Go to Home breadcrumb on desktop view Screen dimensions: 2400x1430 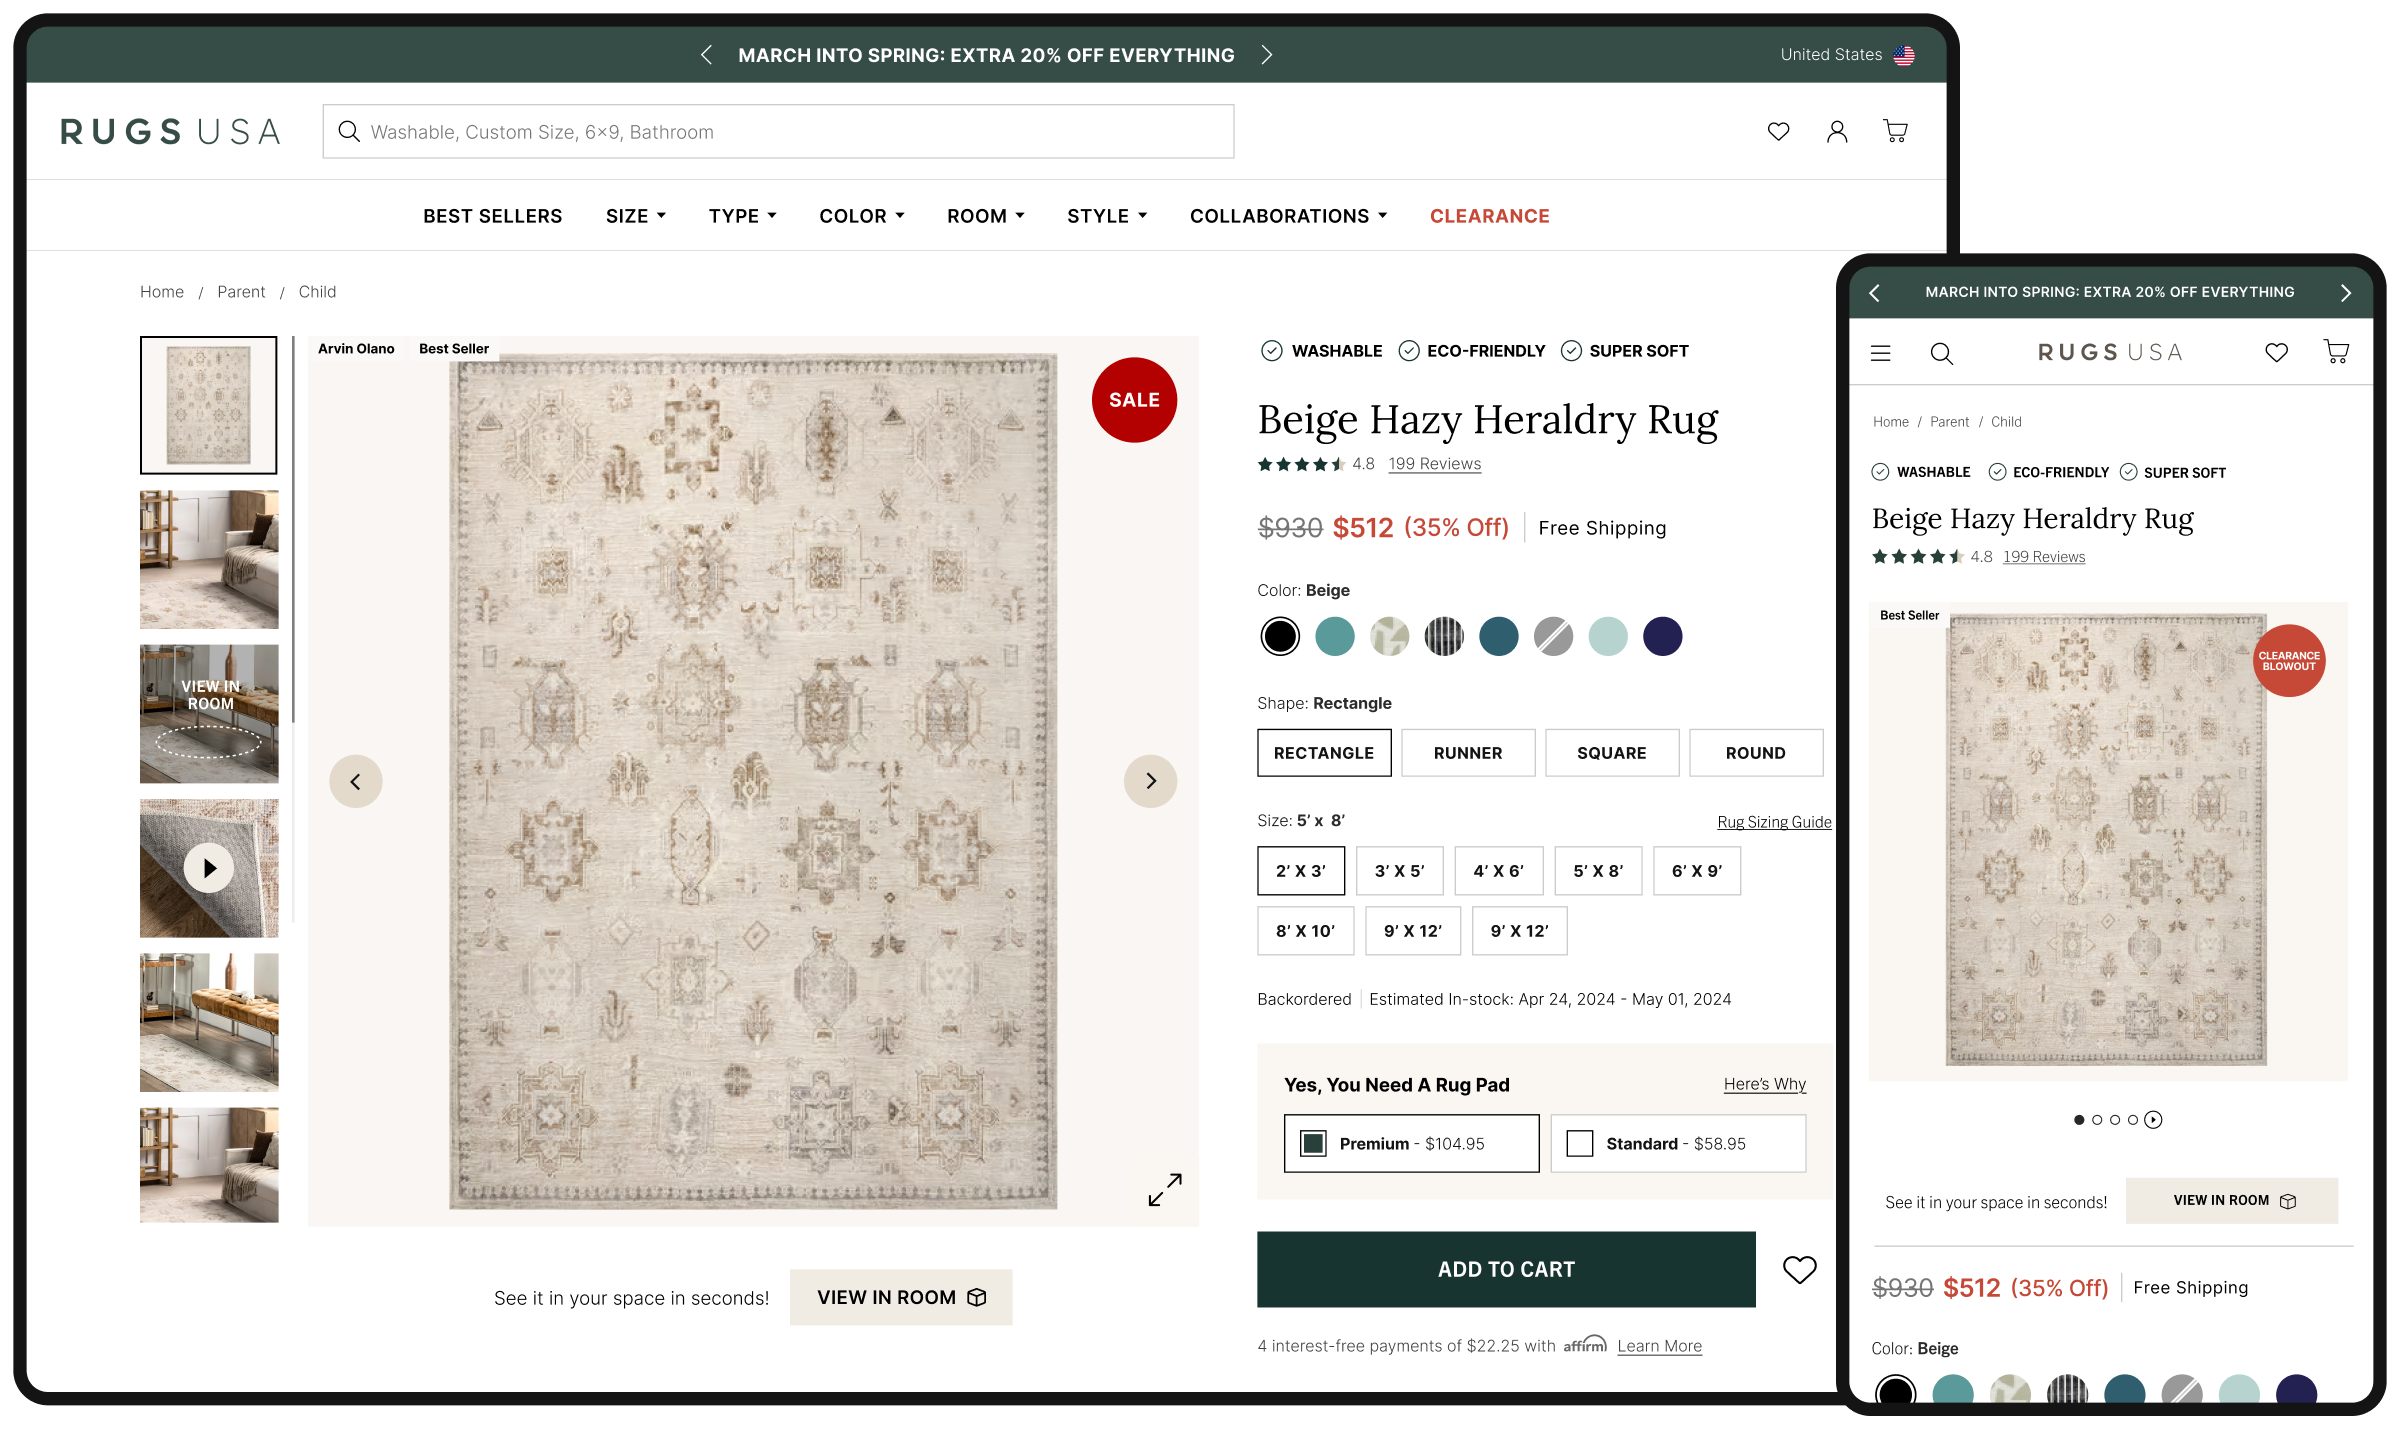pyautogui.click(x=162, y=292)
